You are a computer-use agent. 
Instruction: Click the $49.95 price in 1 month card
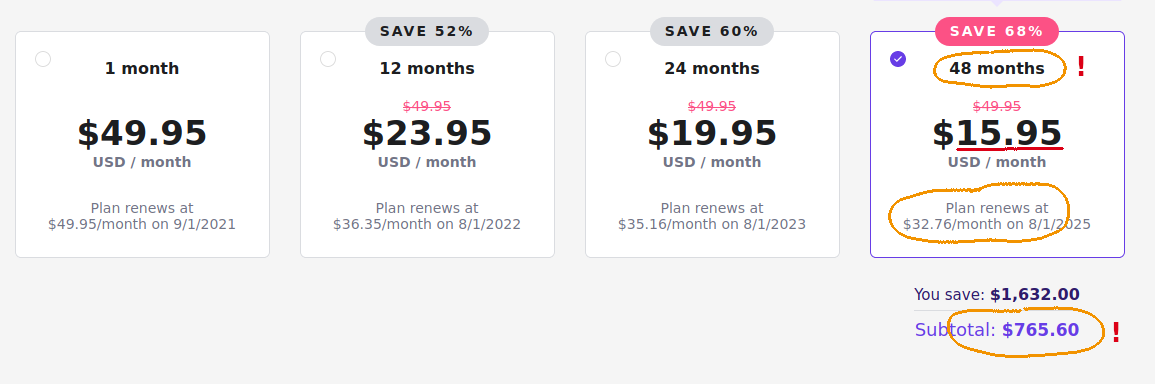(142, 133)
